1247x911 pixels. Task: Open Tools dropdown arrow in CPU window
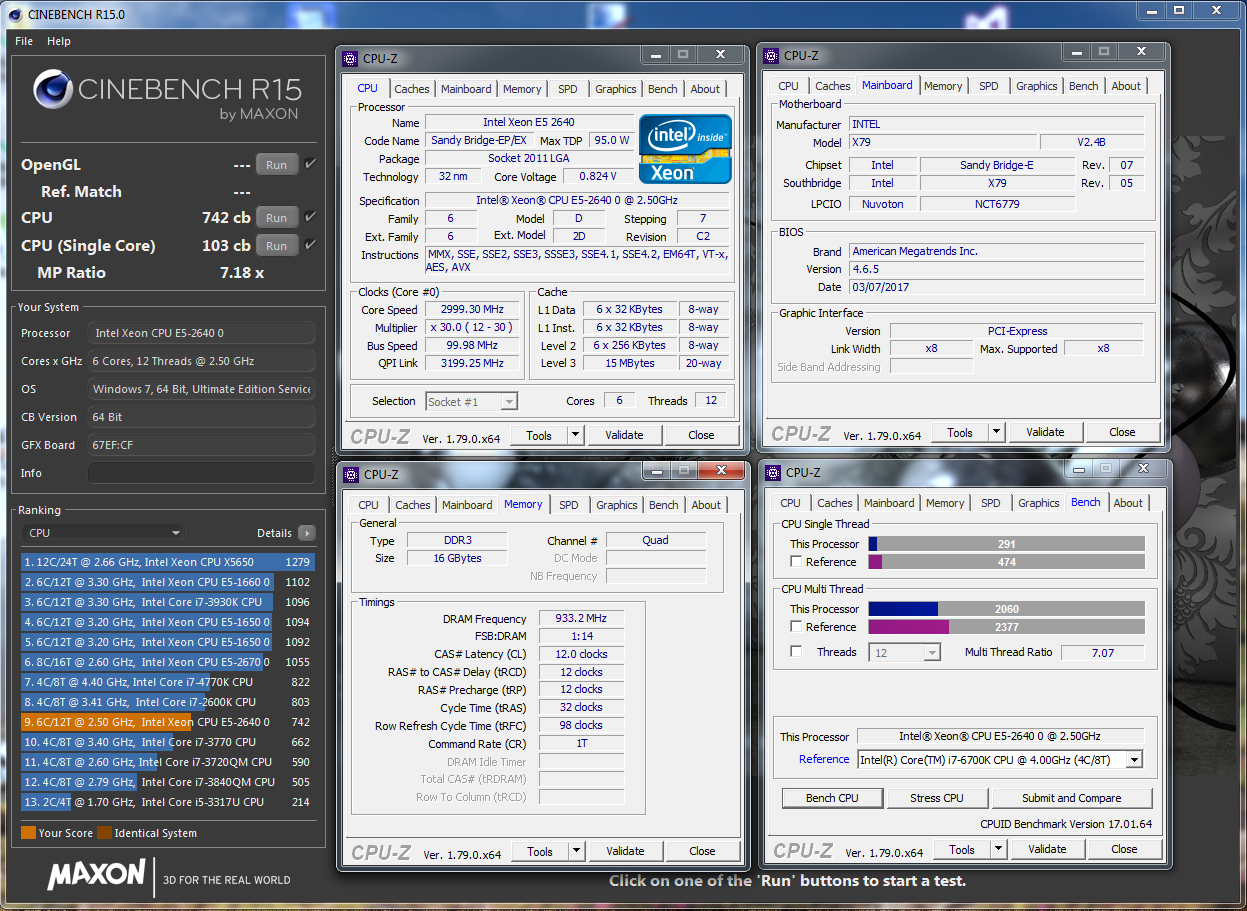(x=575, y=435)
